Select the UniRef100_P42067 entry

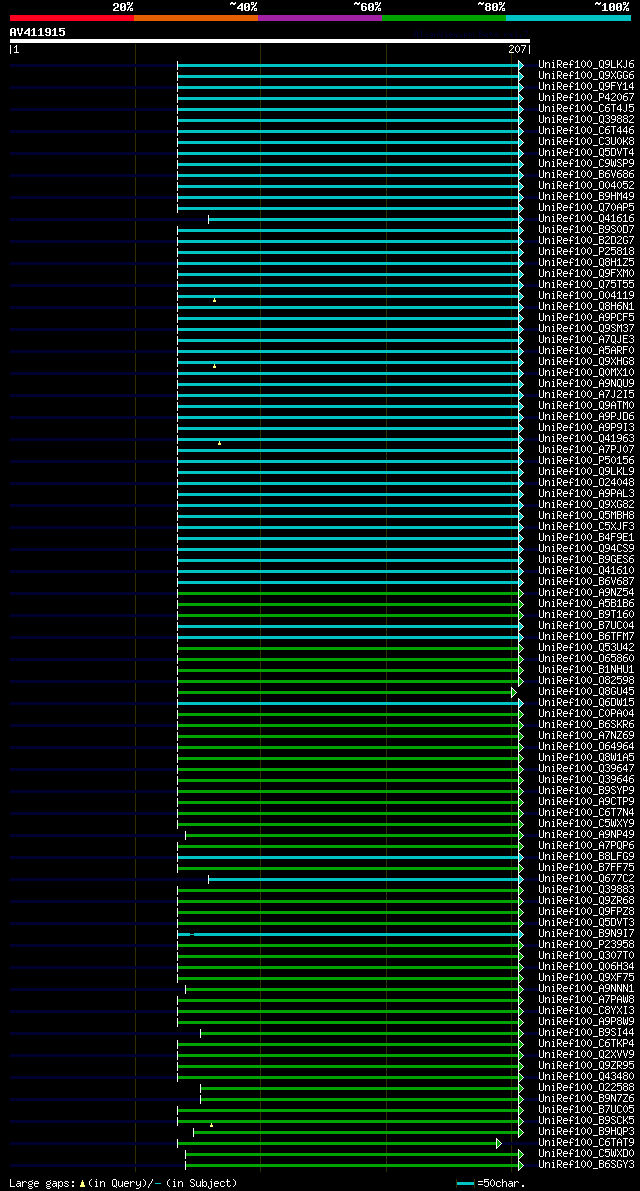point(586,98)
